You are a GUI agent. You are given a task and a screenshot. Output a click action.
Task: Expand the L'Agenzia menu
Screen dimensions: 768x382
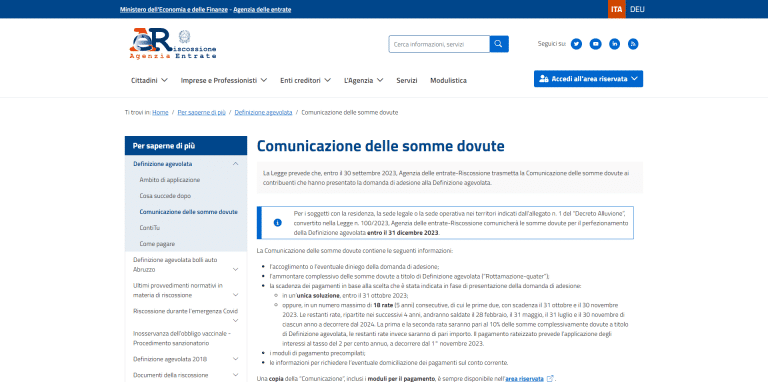[x=363, y=80]
